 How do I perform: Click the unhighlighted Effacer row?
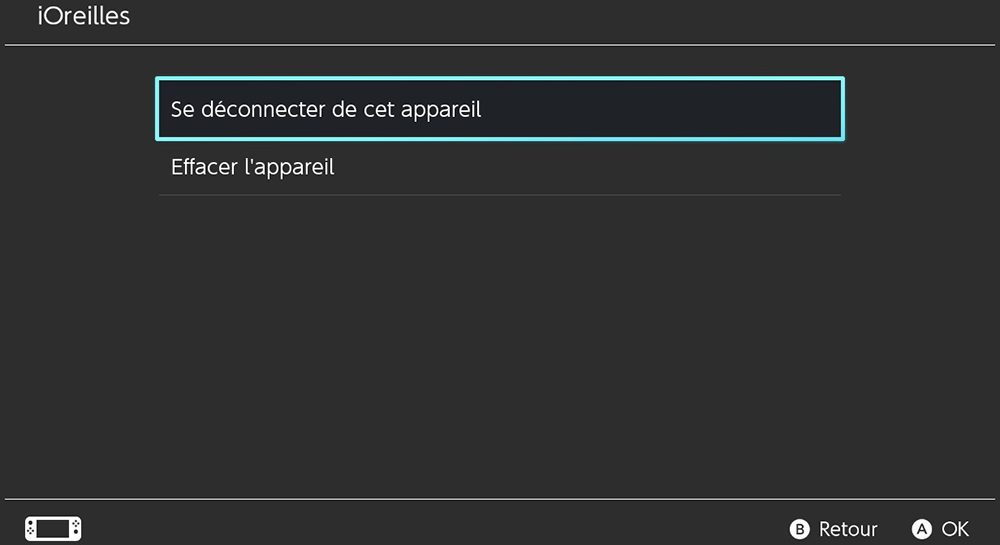(x=500, y=167)
